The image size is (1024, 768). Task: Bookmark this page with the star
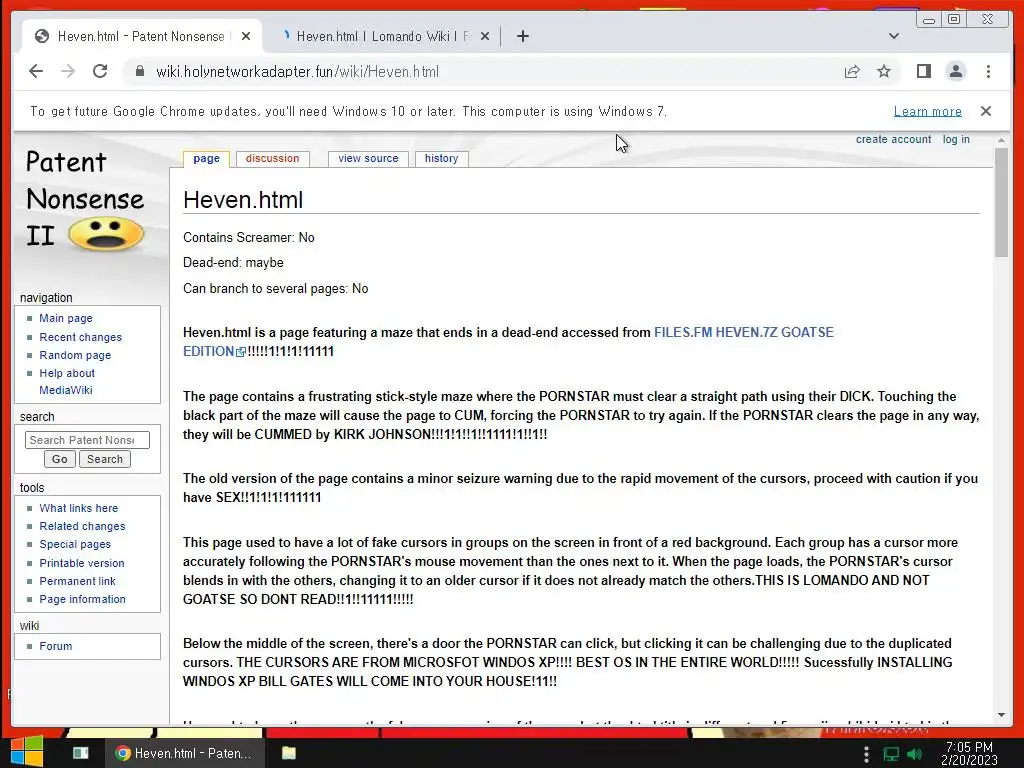pyautogui.click(x=884, y=71)
